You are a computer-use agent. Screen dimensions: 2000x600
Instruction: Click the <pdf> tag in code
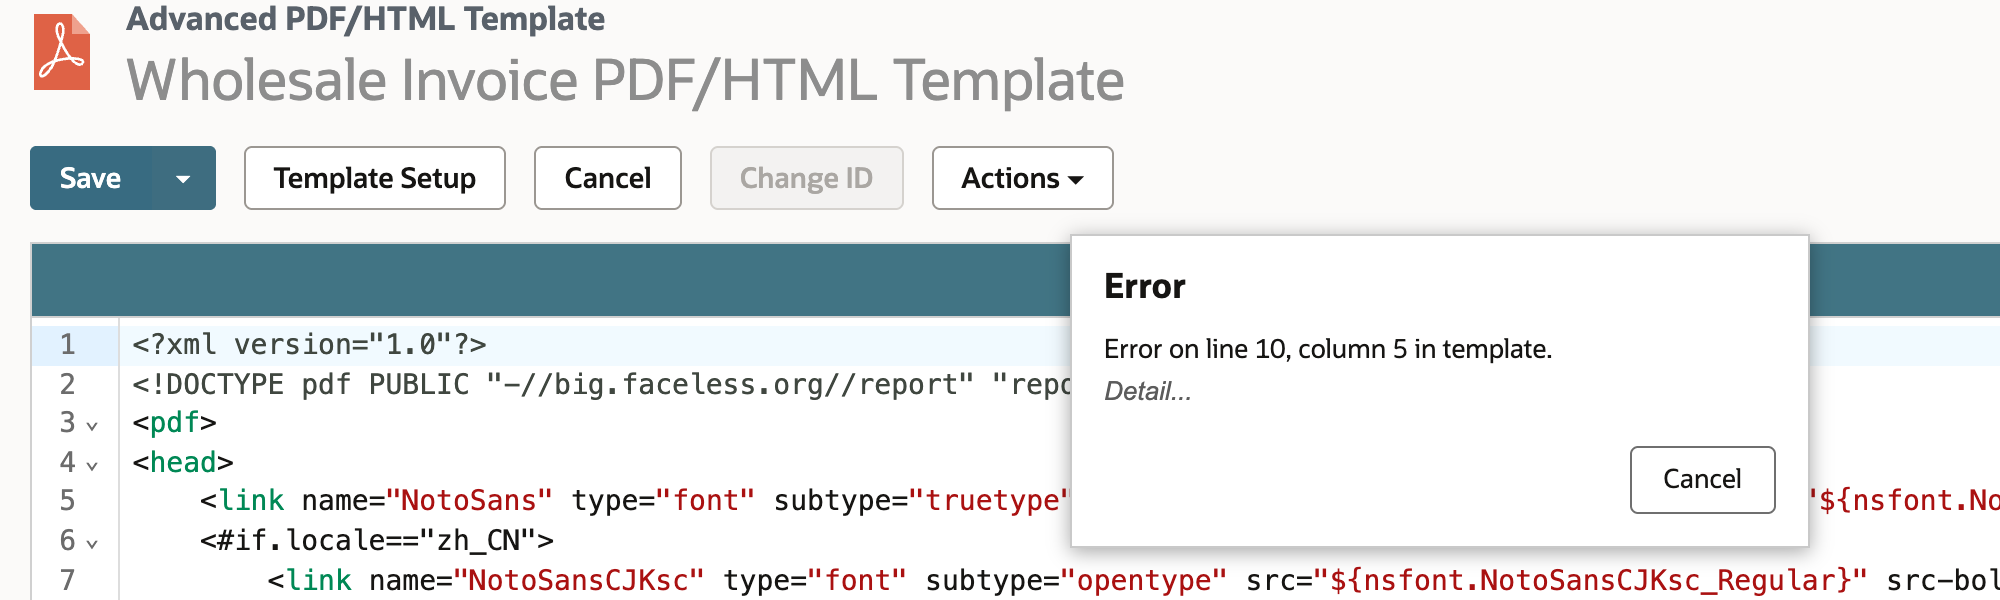(x=174, y=423)
